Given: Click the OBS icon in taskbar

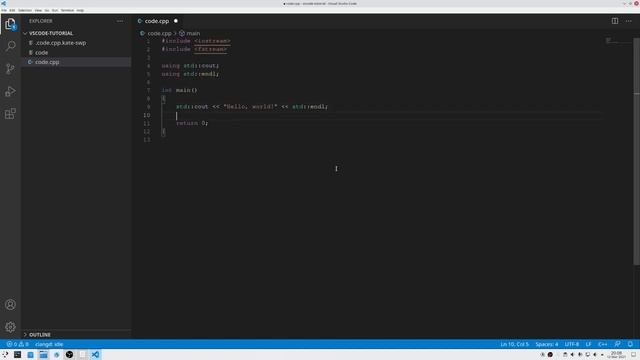Looking at the screenshot, I should point(69,354).
